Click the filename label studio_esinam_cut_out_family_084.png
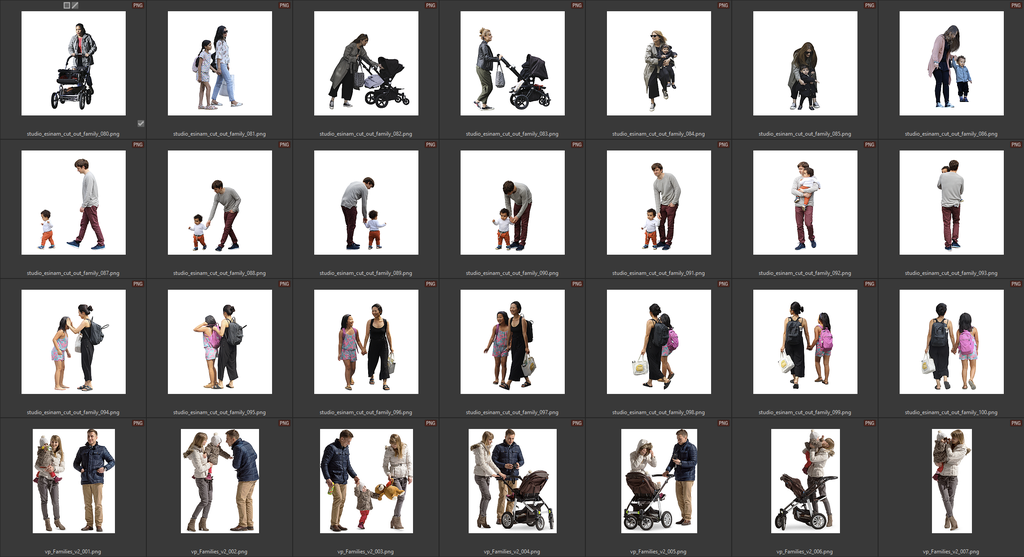 (x=658, y=133)
